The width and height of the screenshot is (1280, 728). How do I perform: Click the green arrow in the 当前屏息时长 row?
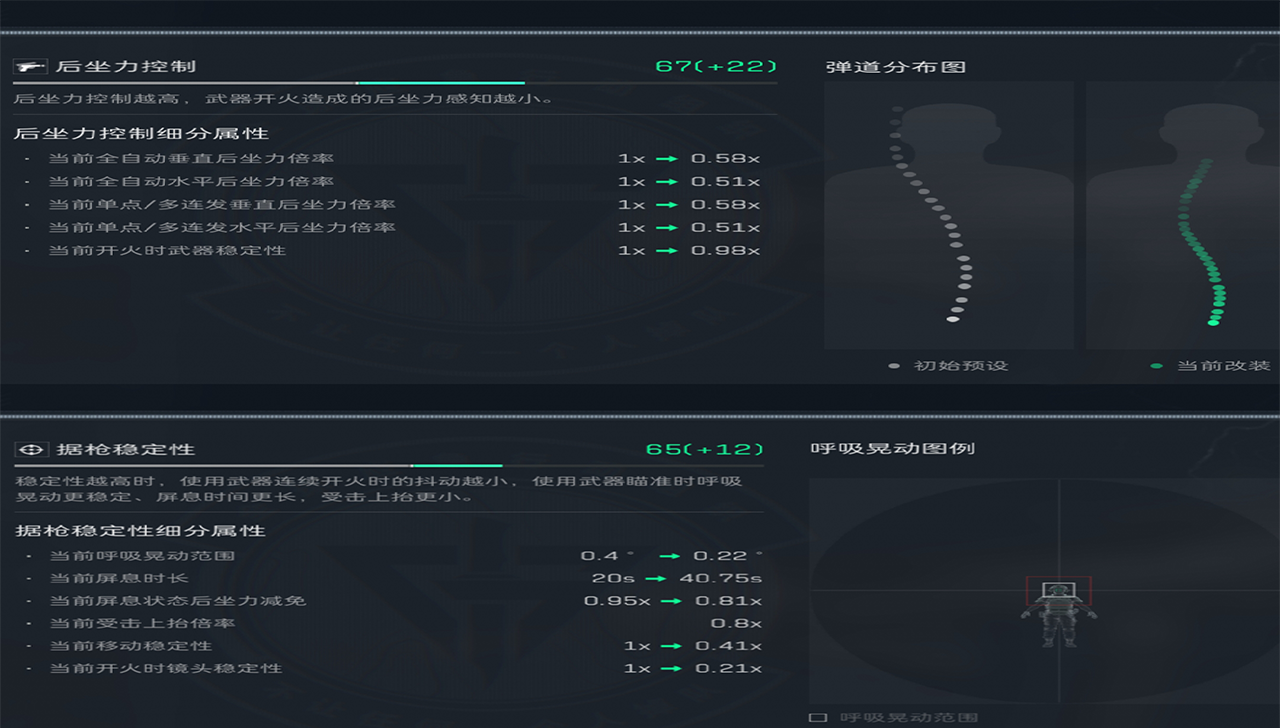656,578
